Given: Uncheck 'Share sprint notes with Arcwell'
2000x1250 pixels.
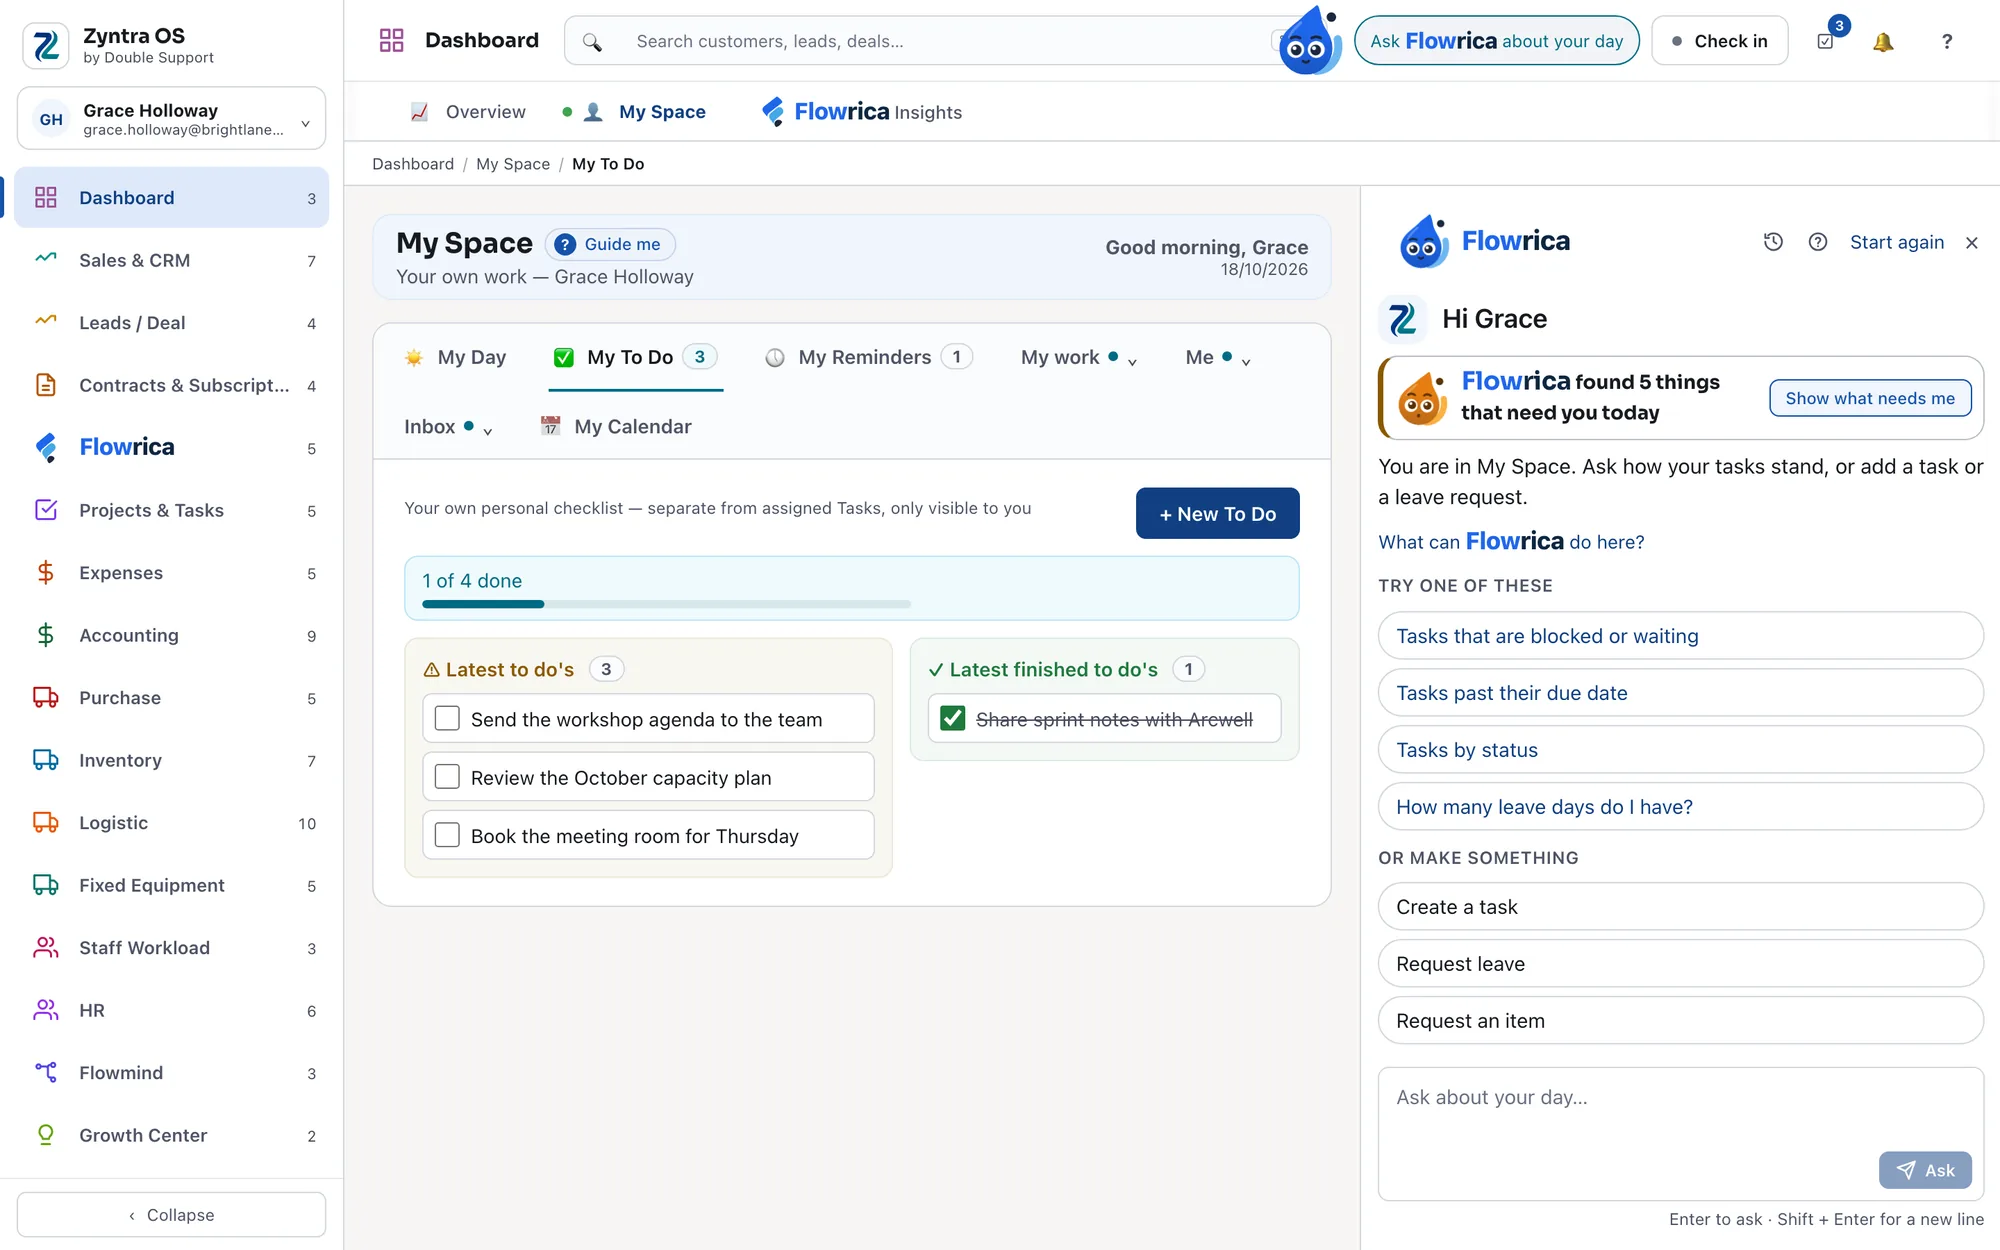Looking at the screenshot, I should click(x=953, y=719).
